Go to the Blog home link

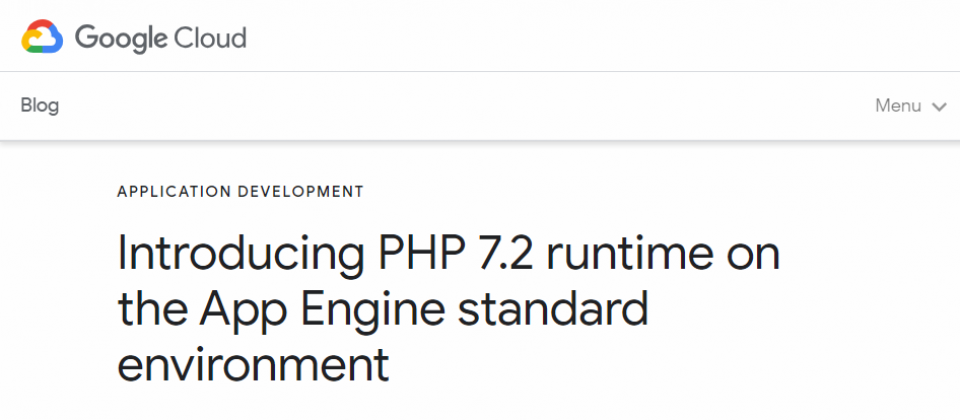coord(40,105)
